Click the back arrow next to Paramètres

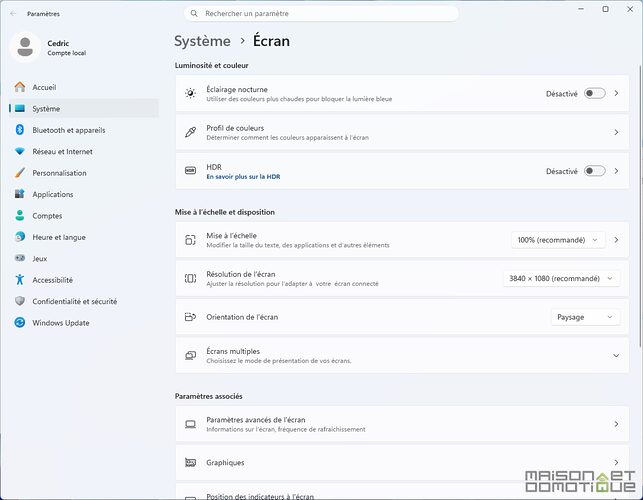pyautogui.click(x=13, y=14)
